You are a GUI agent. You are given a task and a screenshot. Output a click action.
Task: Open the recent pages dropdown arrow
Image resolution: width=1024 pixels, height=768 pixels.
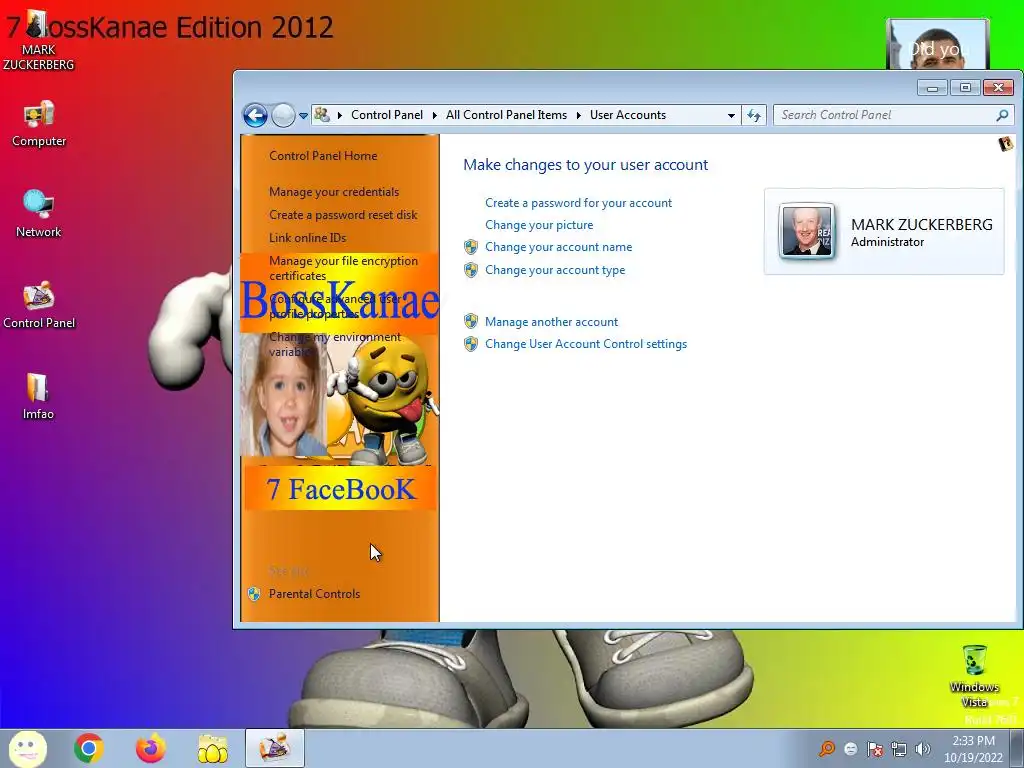304,116
